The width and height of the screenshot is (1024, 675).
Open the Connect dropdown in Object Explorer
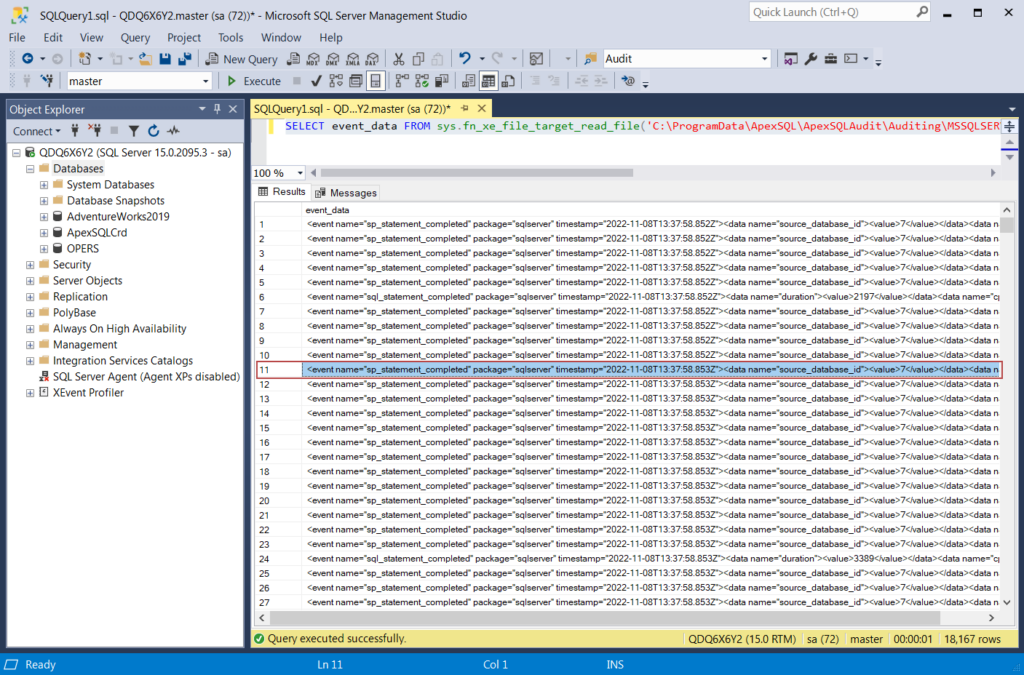click(x=37, y=131)
